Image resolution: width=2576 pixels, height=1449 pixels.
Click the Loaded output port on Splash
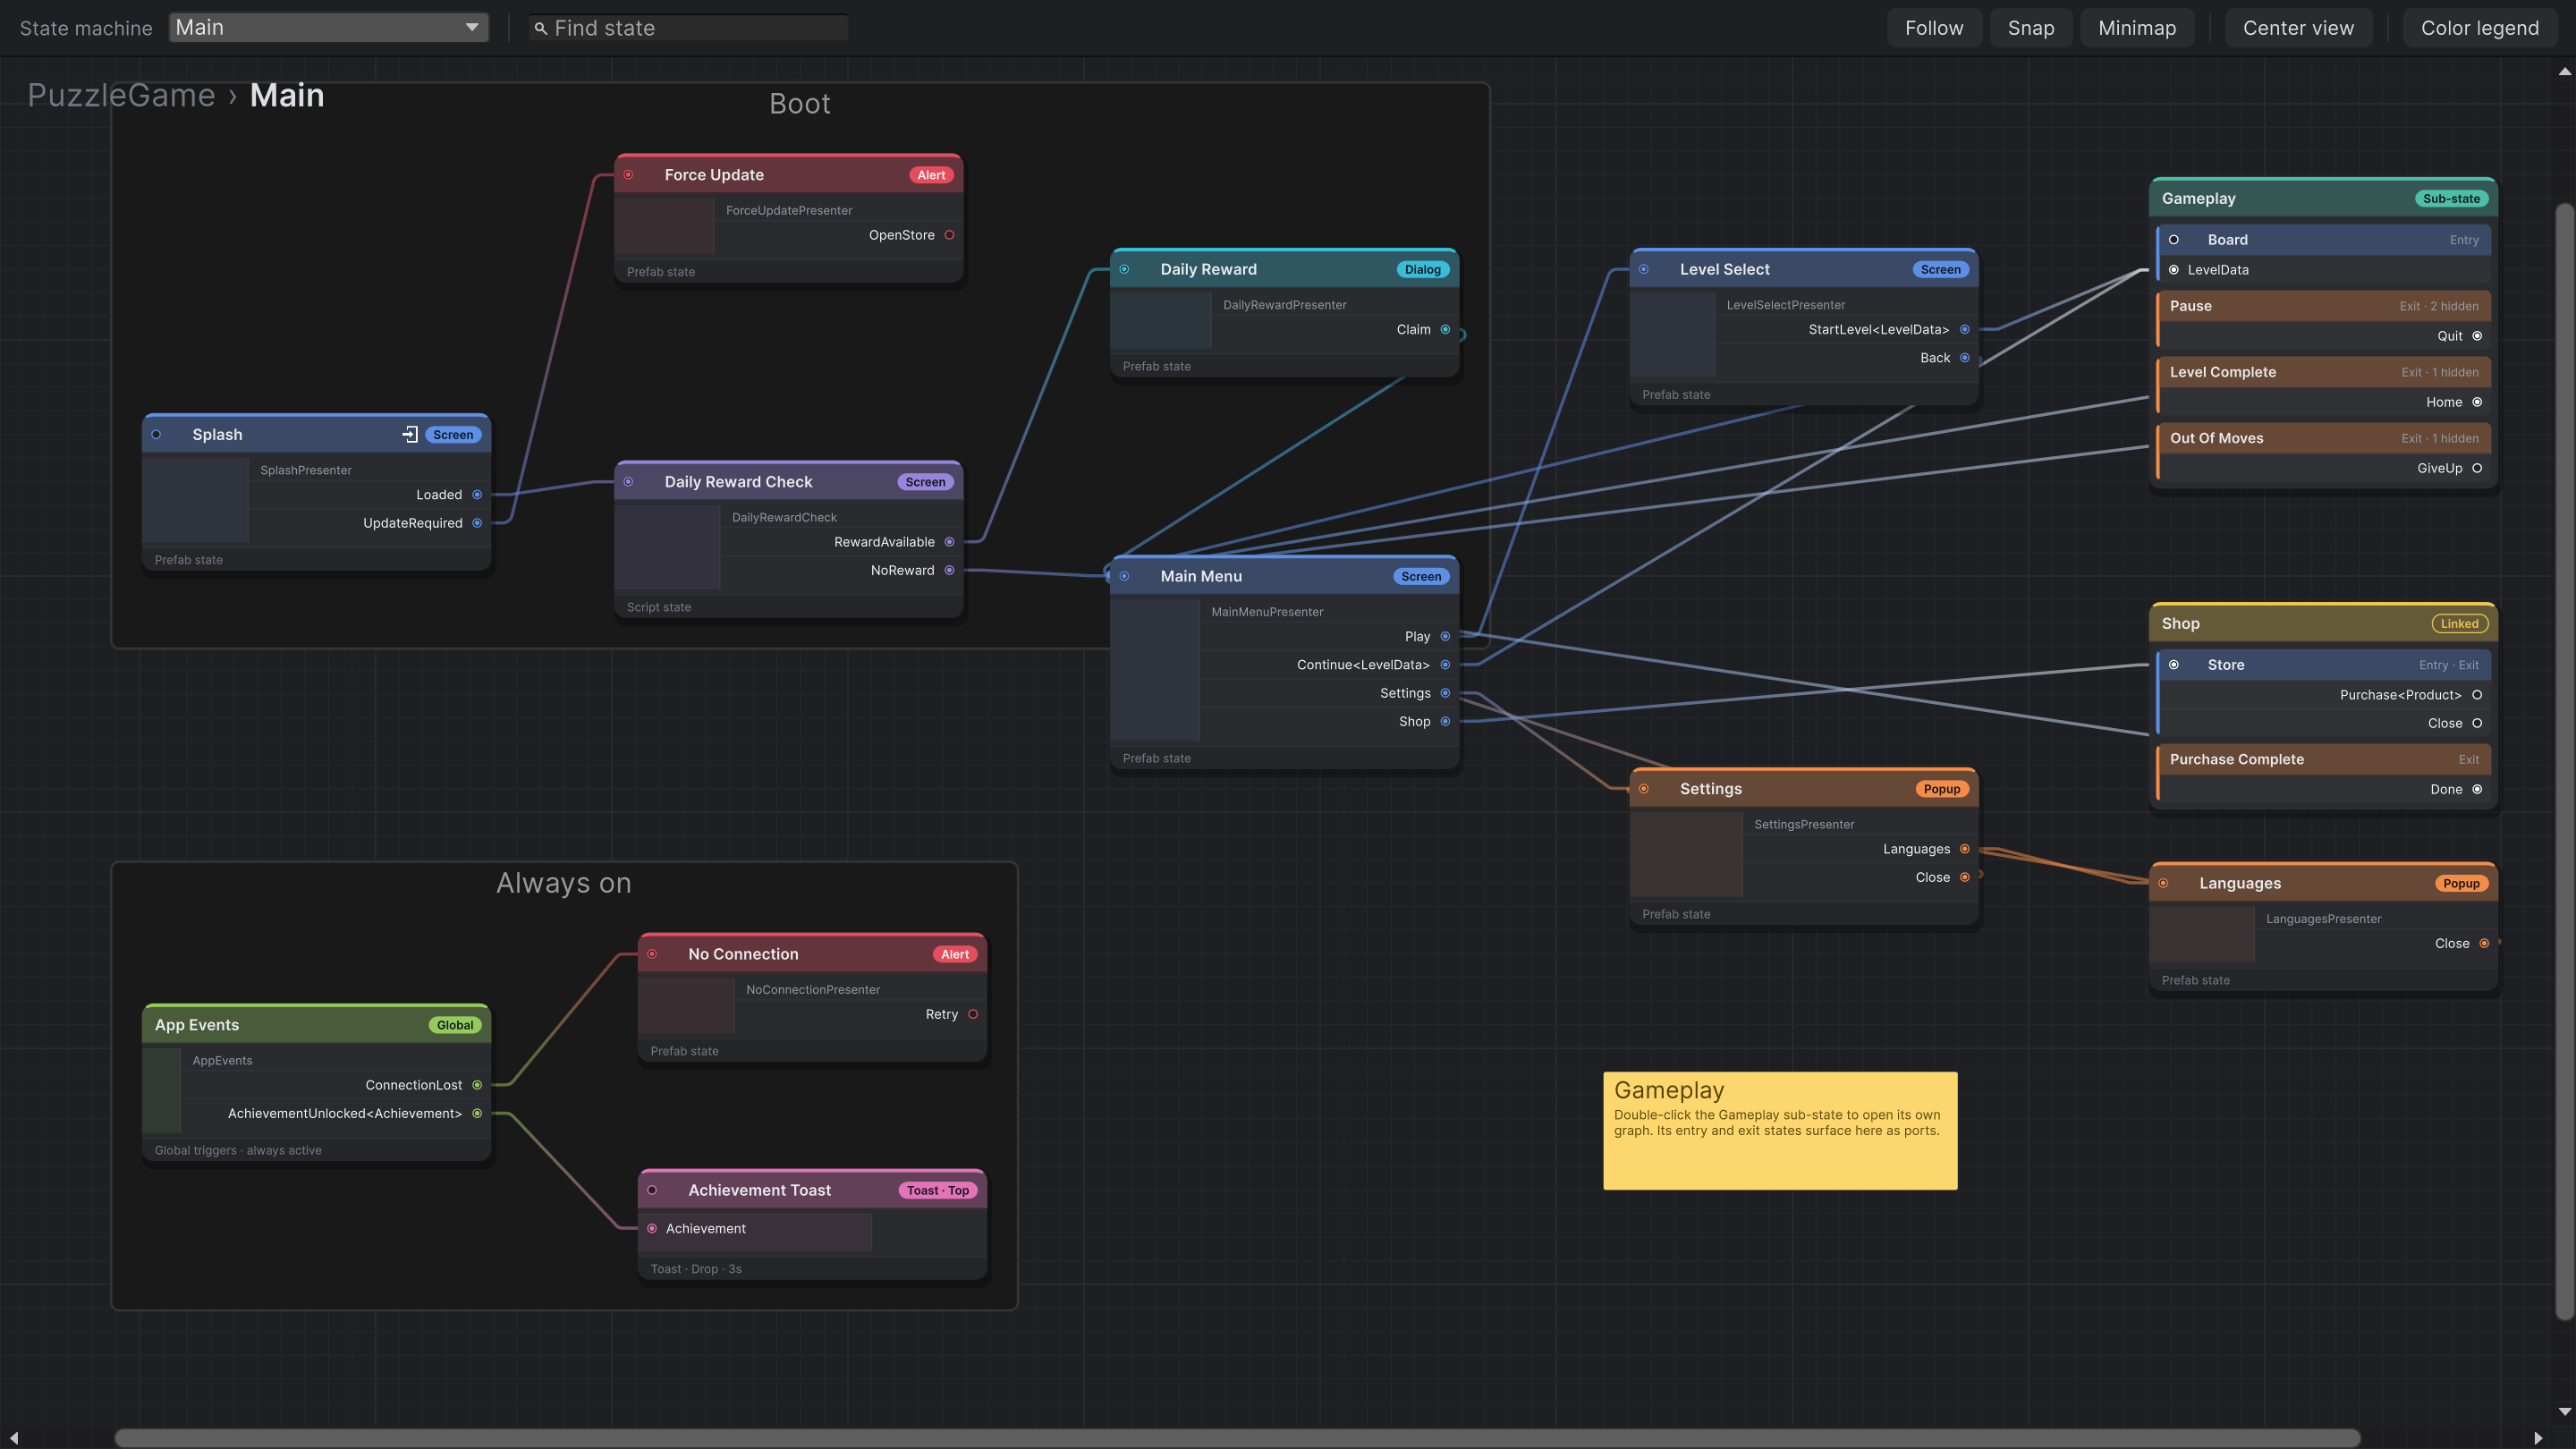coord(477,495)
